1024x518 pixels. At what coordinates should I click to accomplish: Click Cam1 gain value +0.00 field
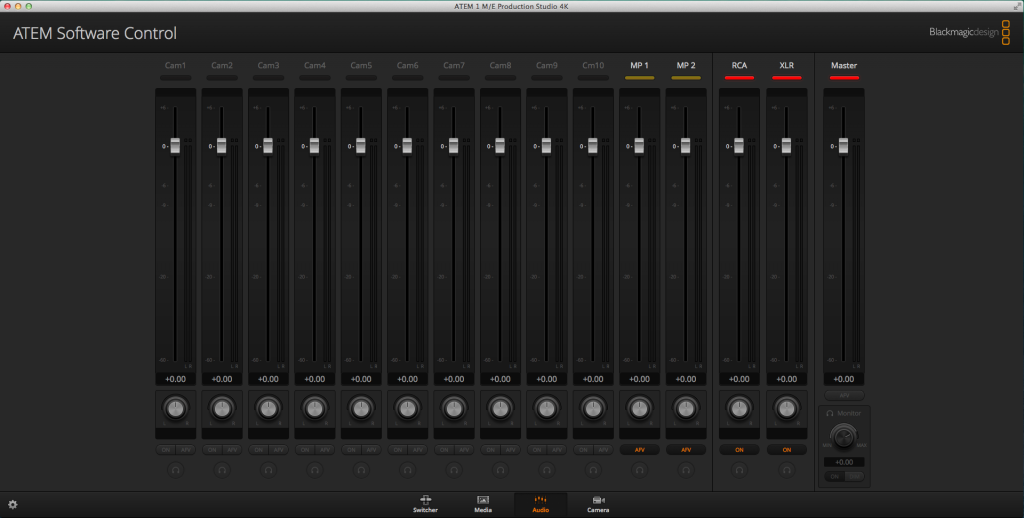(x=176, y=379)
